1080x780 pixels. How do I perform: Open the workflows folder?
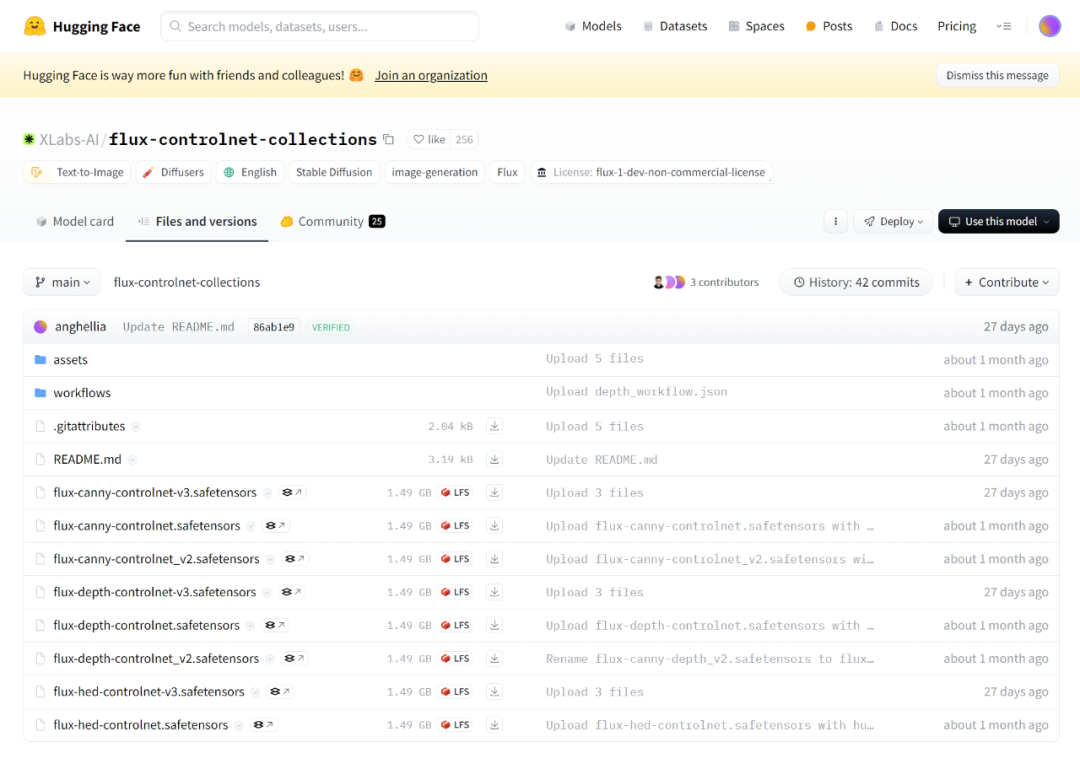coord(82,393)
